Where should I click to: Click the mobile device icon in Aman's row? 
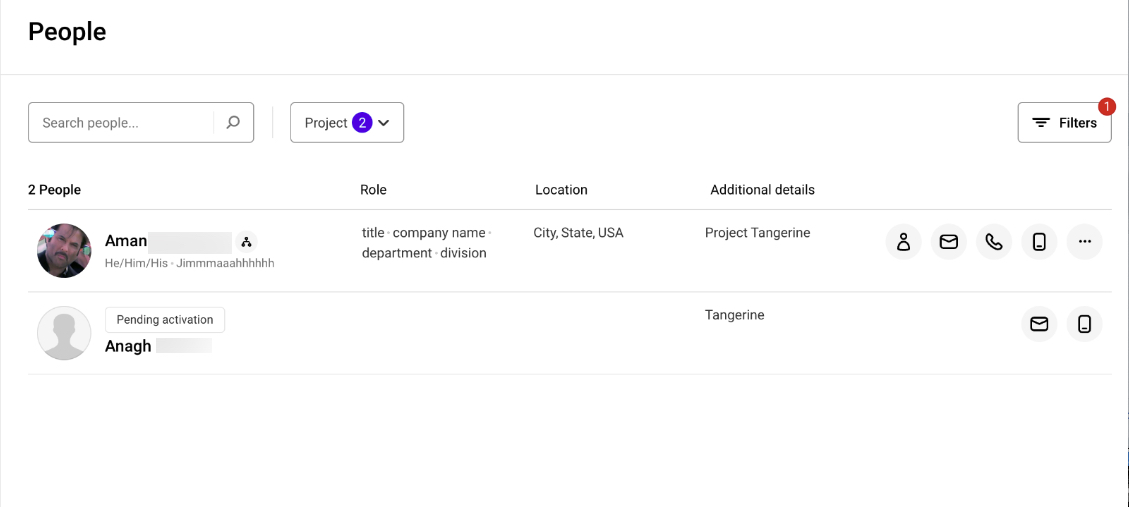tap(1039, 242)
